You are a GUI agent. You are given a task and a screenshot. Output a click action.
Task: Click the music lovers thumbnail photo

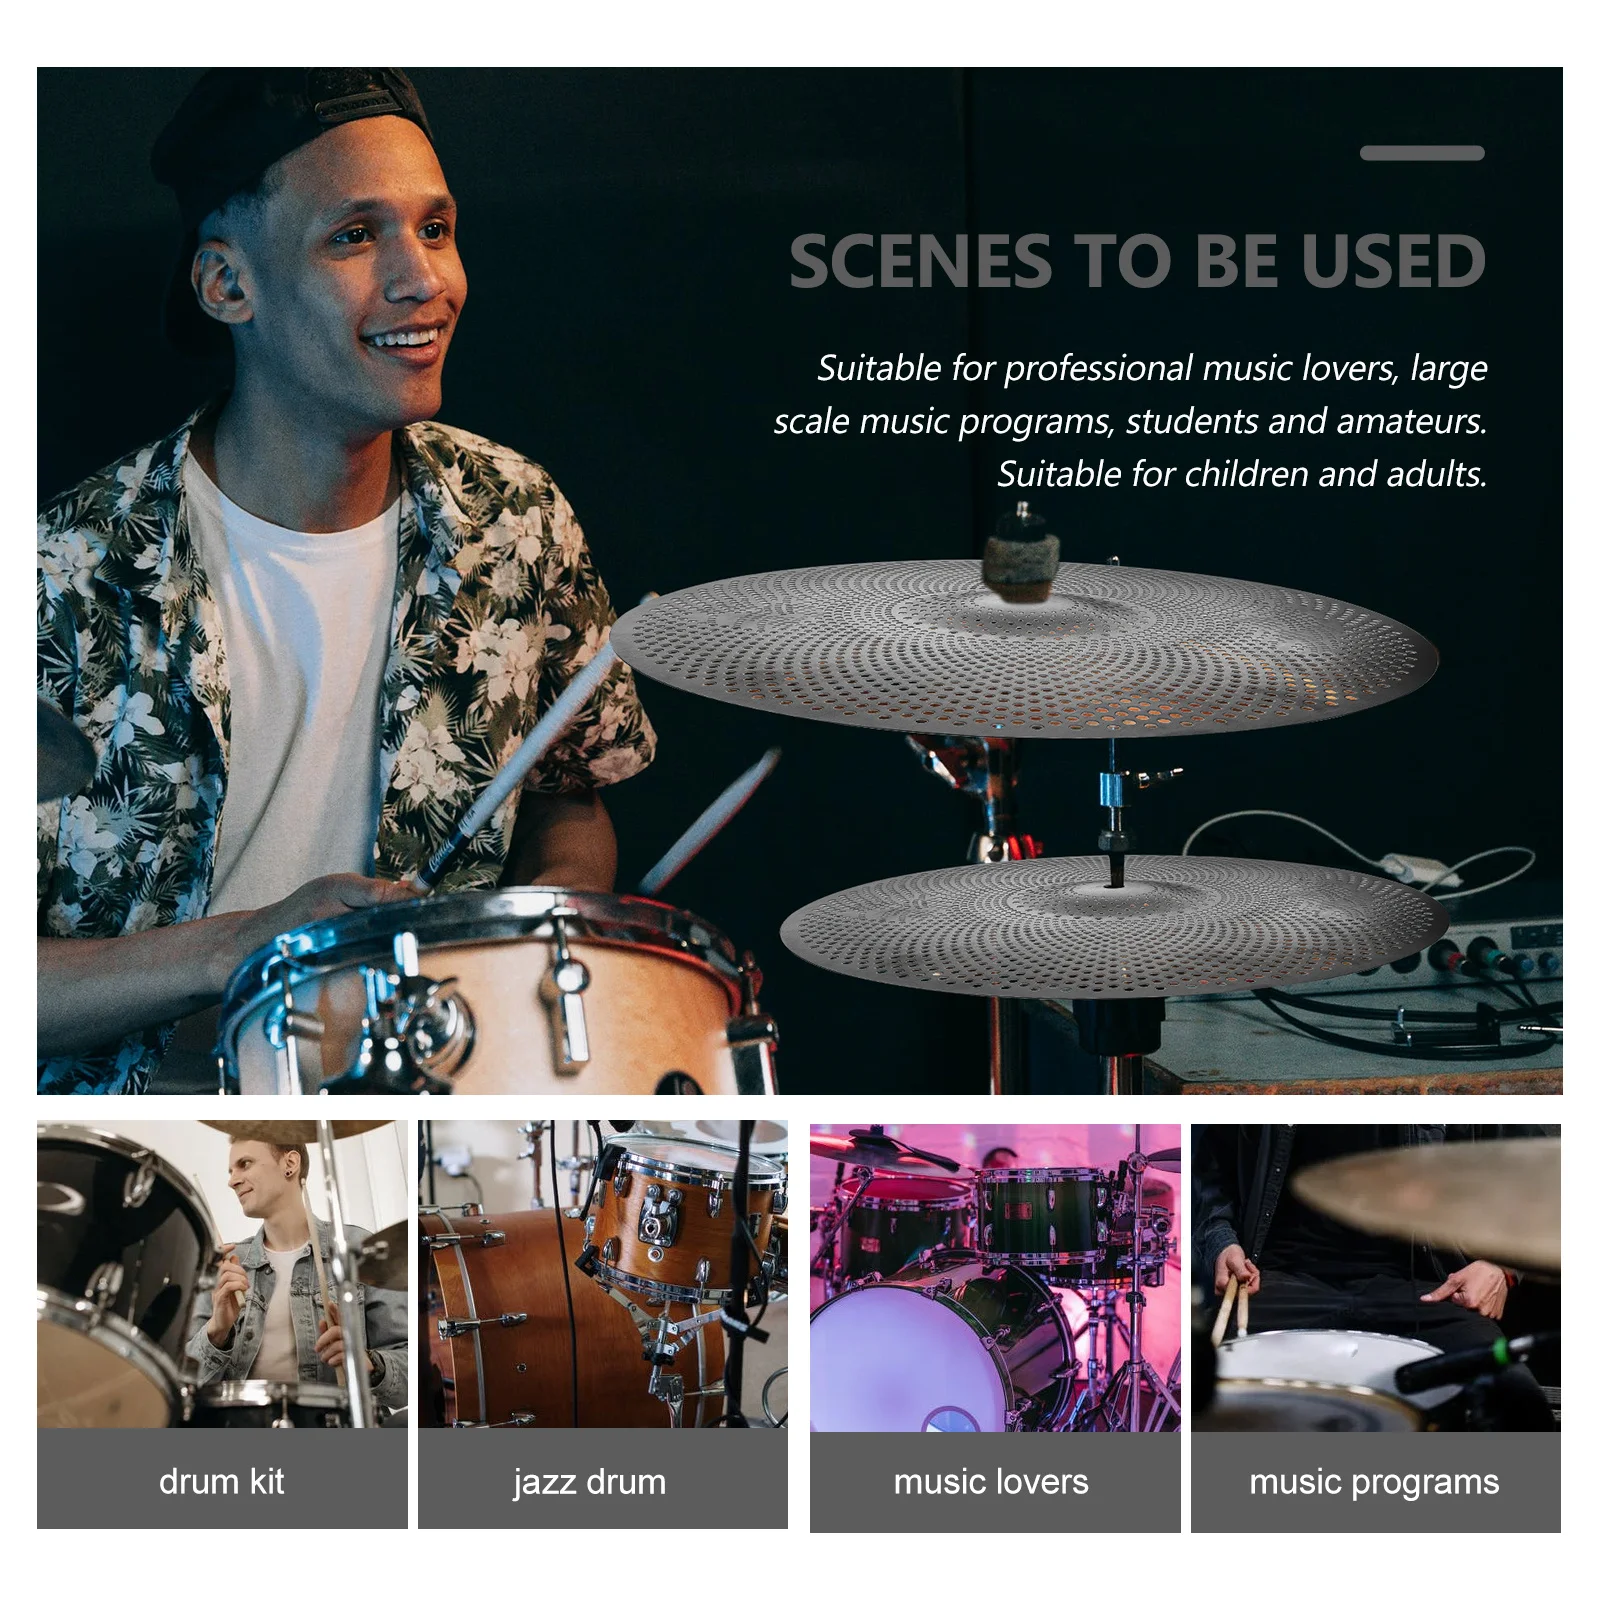tap(995, 1277)
